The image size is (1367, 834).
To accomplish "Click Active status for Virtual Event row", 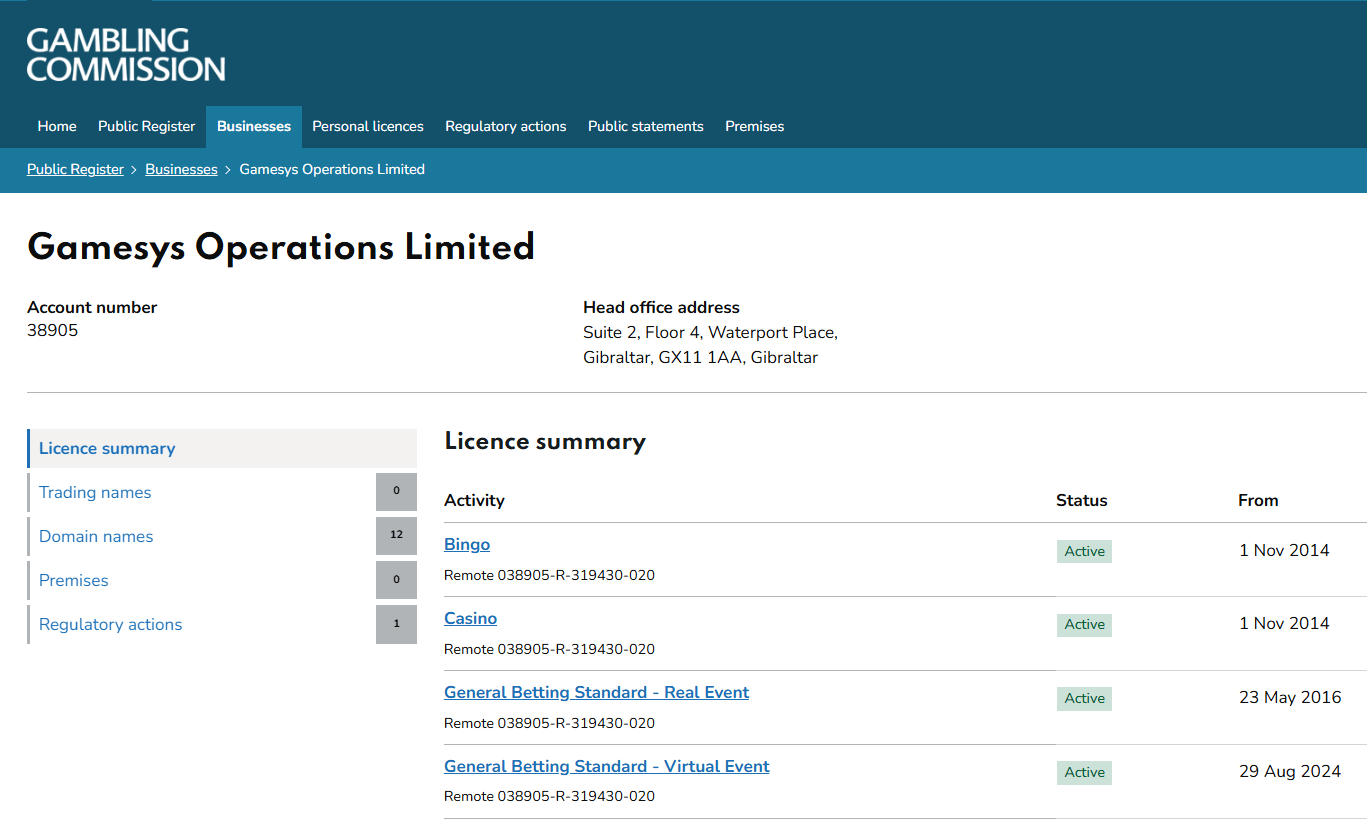I will [1084, 772].
